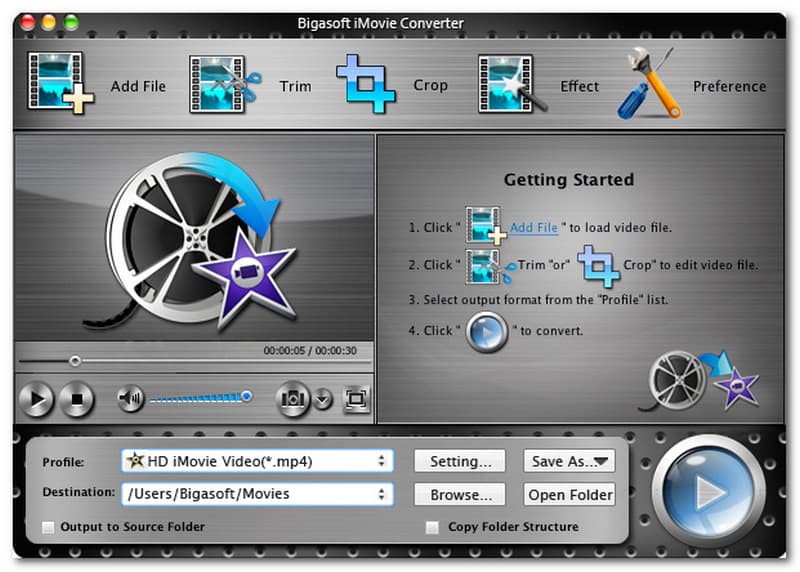The width and height of the screenshot is (800, 572).
Task: Expand the snapshot options arrow
Action: (x=322, y=400)
